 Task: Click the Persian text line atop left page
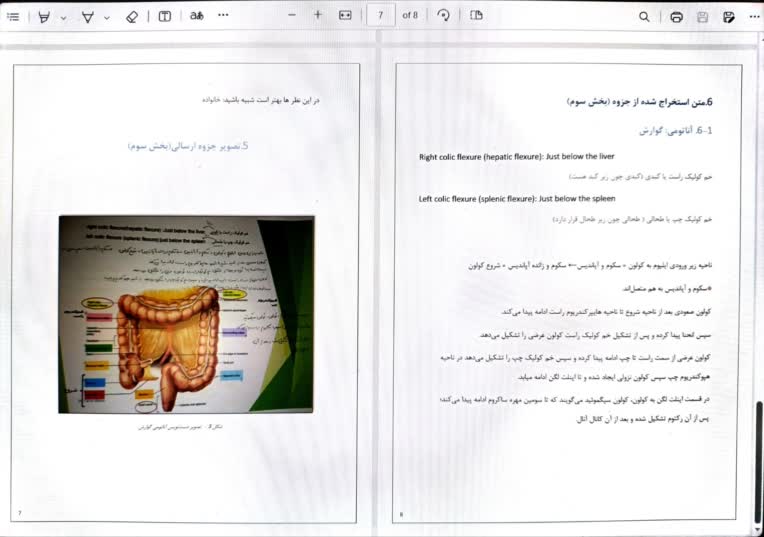click(261, 100)
